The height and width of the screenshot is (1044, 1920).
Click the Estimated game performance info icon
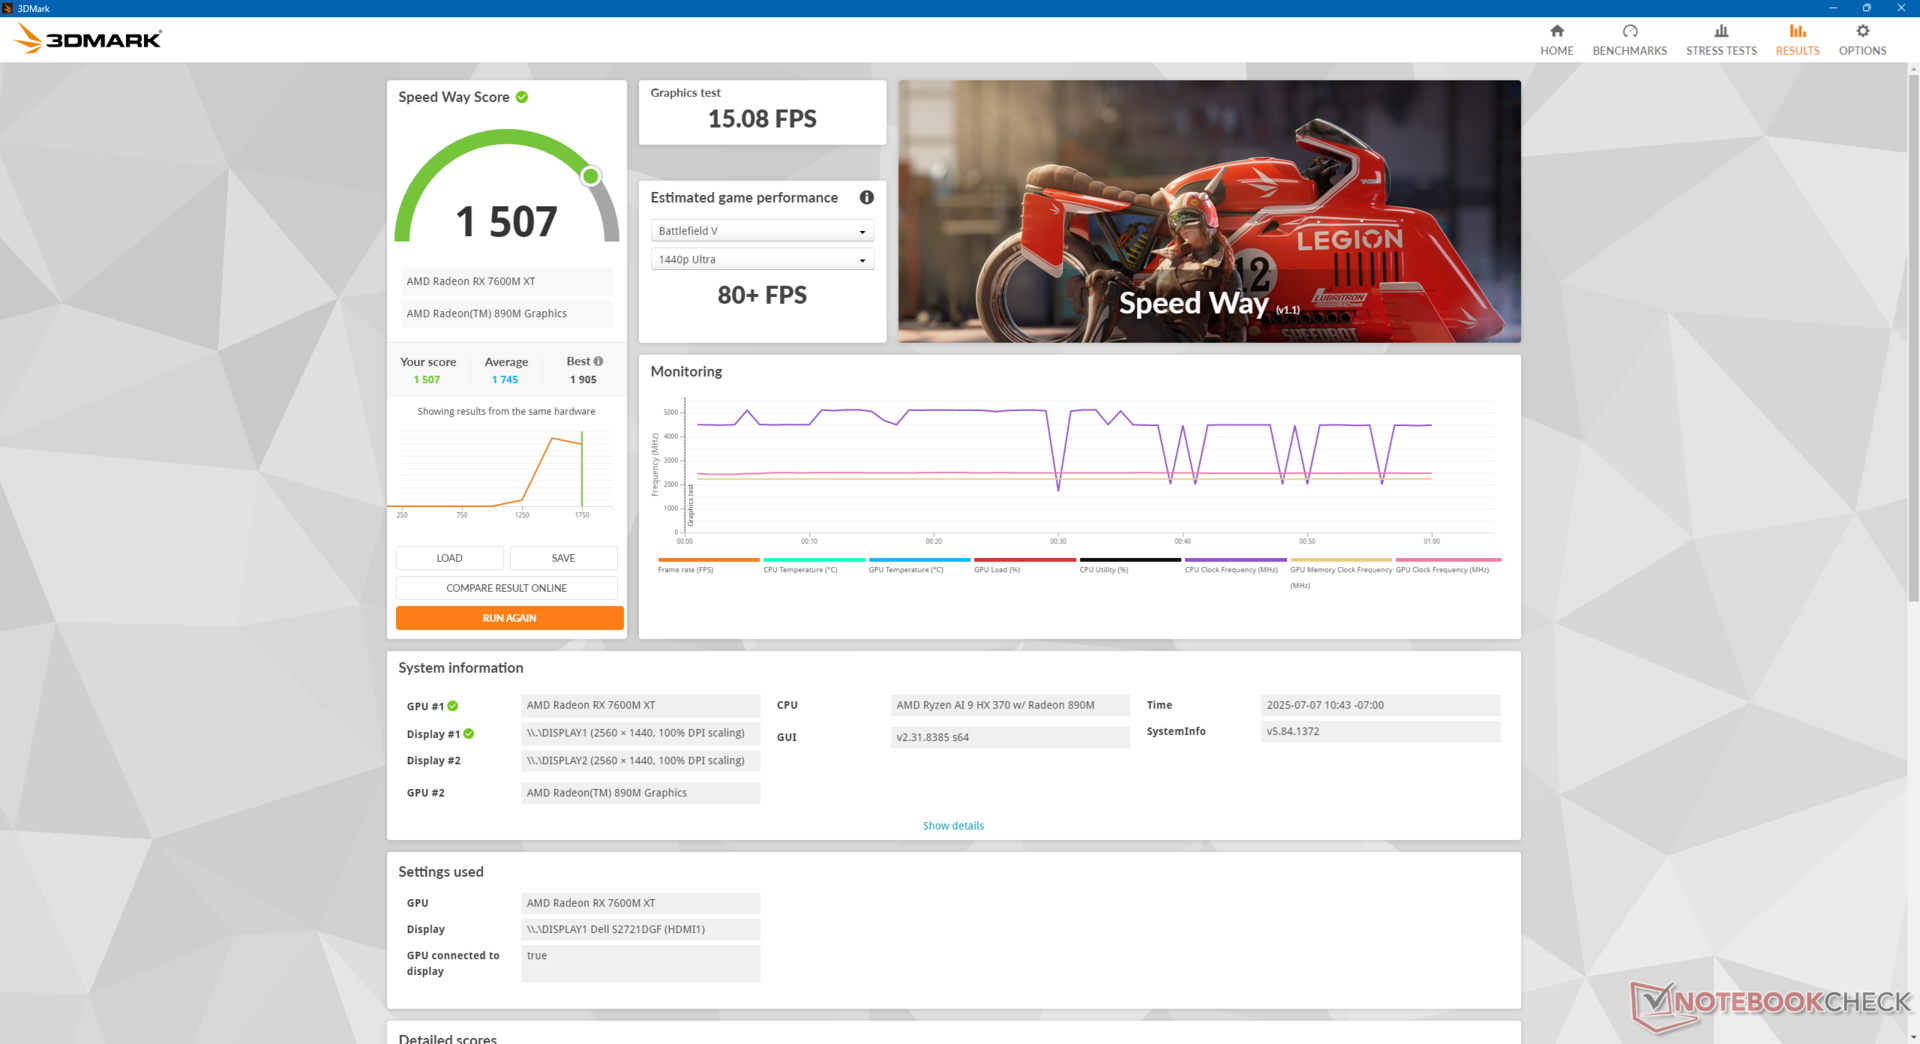[x=866, y=198]
